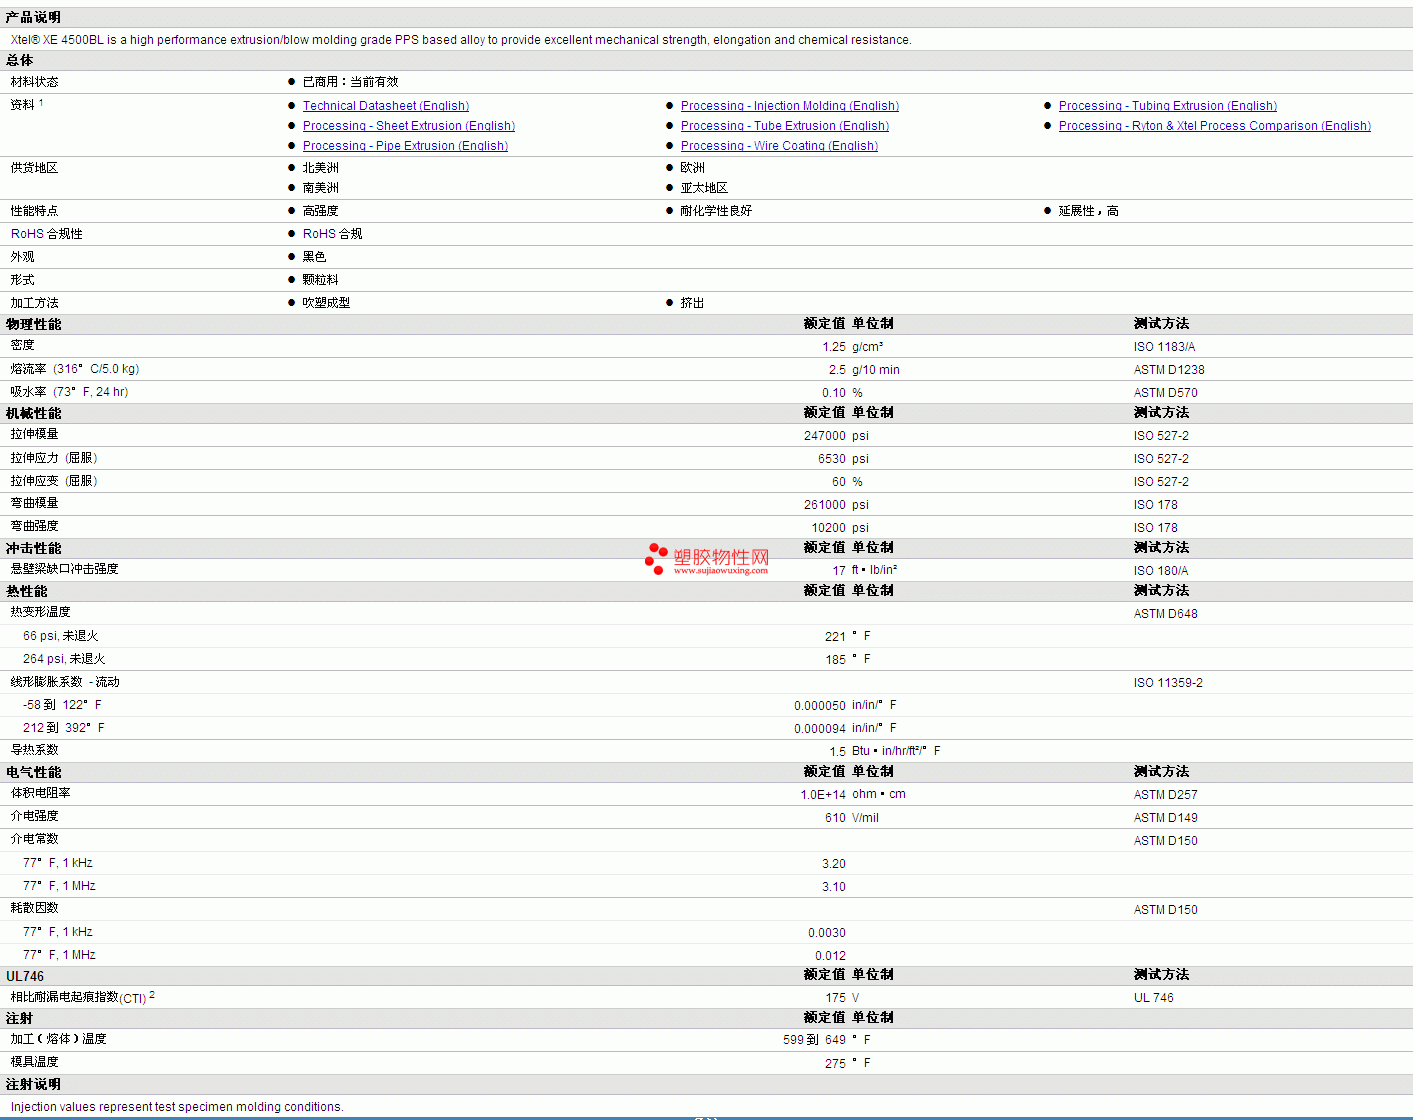Click the '3.20' dielectric constant value
Image resolution: width=1413 pixels, height=1120 pixels.
point(834,864)
